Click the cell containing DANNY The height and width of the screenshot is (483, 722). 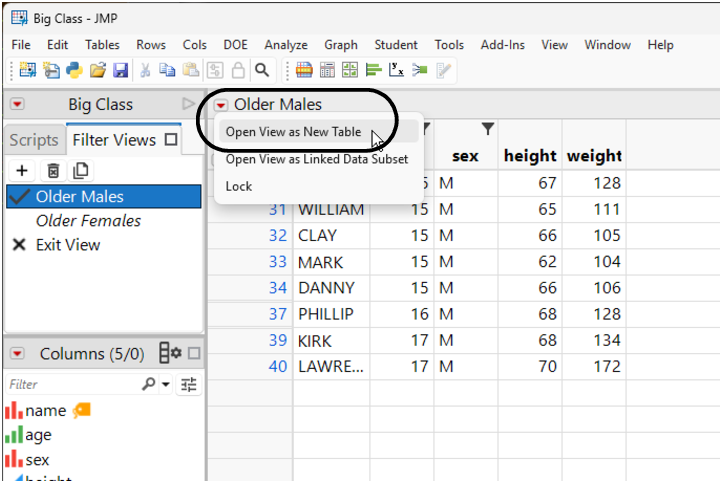point(331,288)
